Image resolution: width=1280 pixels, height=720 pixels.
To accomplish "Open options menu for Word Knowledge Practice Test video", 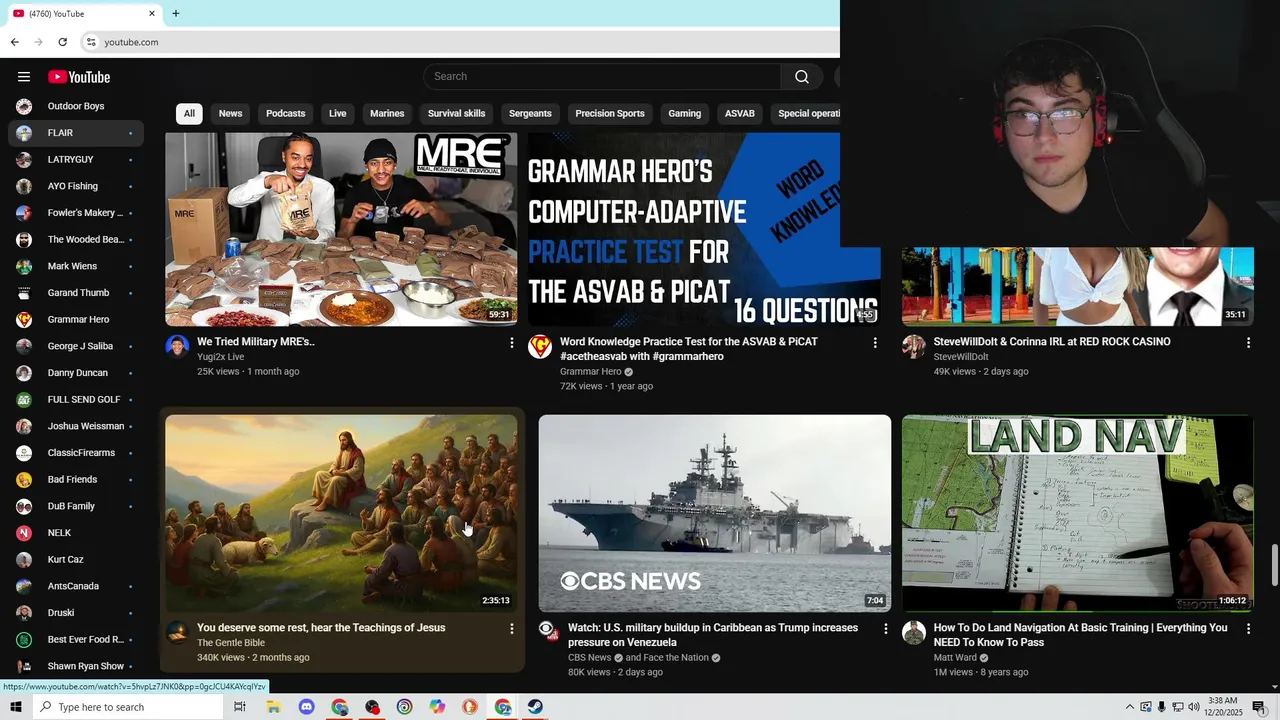I will pyautogui.click(x=875, y=343).
